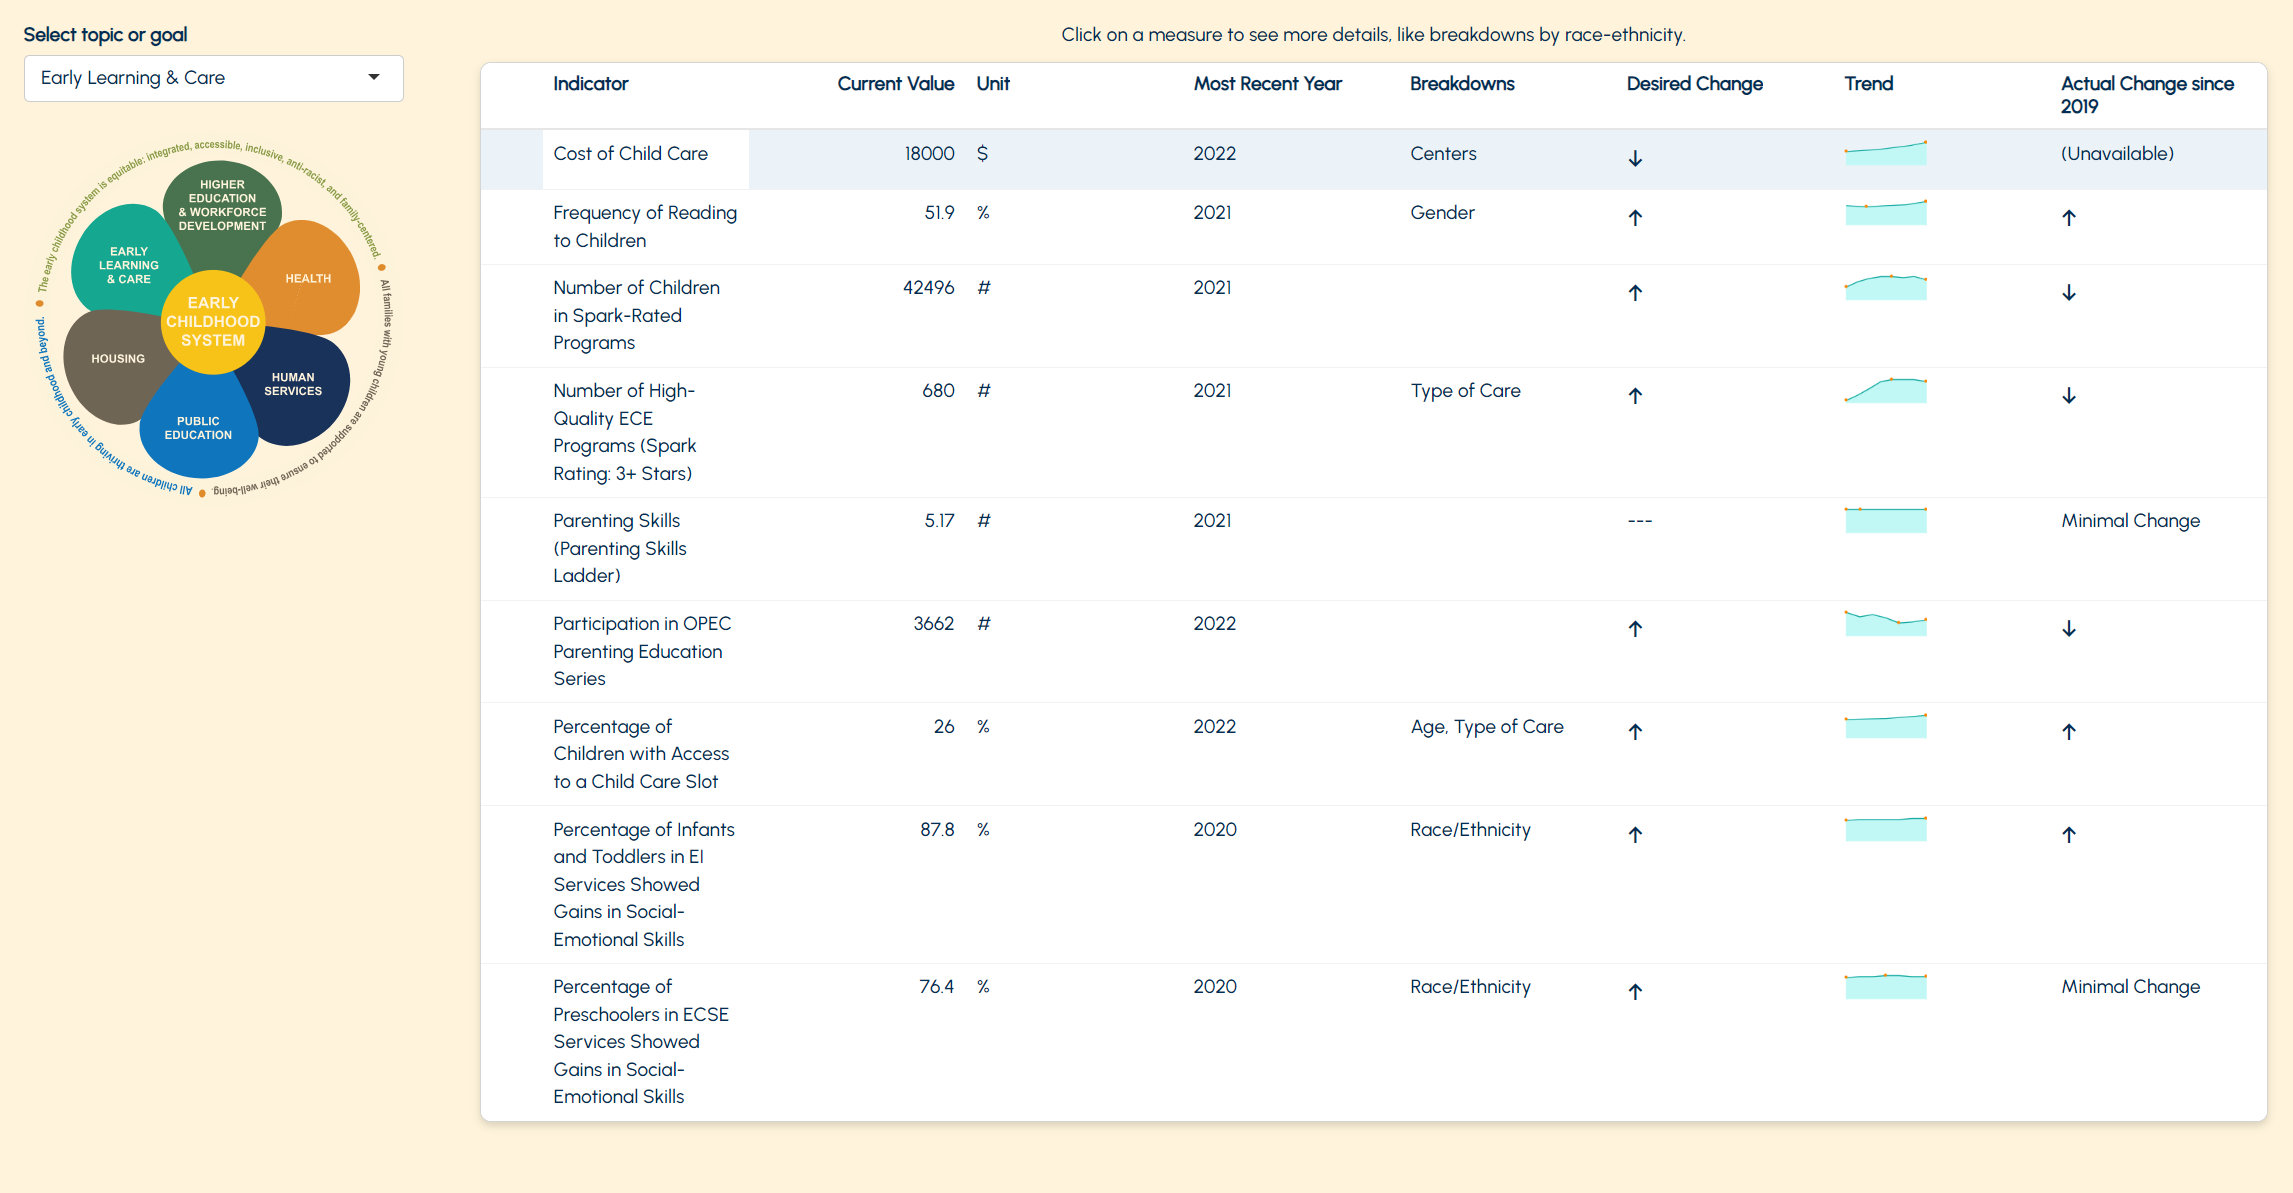This screenshot has height=1193, width=2293.
Task: Click Minimal Change in Preschoolers in ECSE row
Action: click(2130, 987)
